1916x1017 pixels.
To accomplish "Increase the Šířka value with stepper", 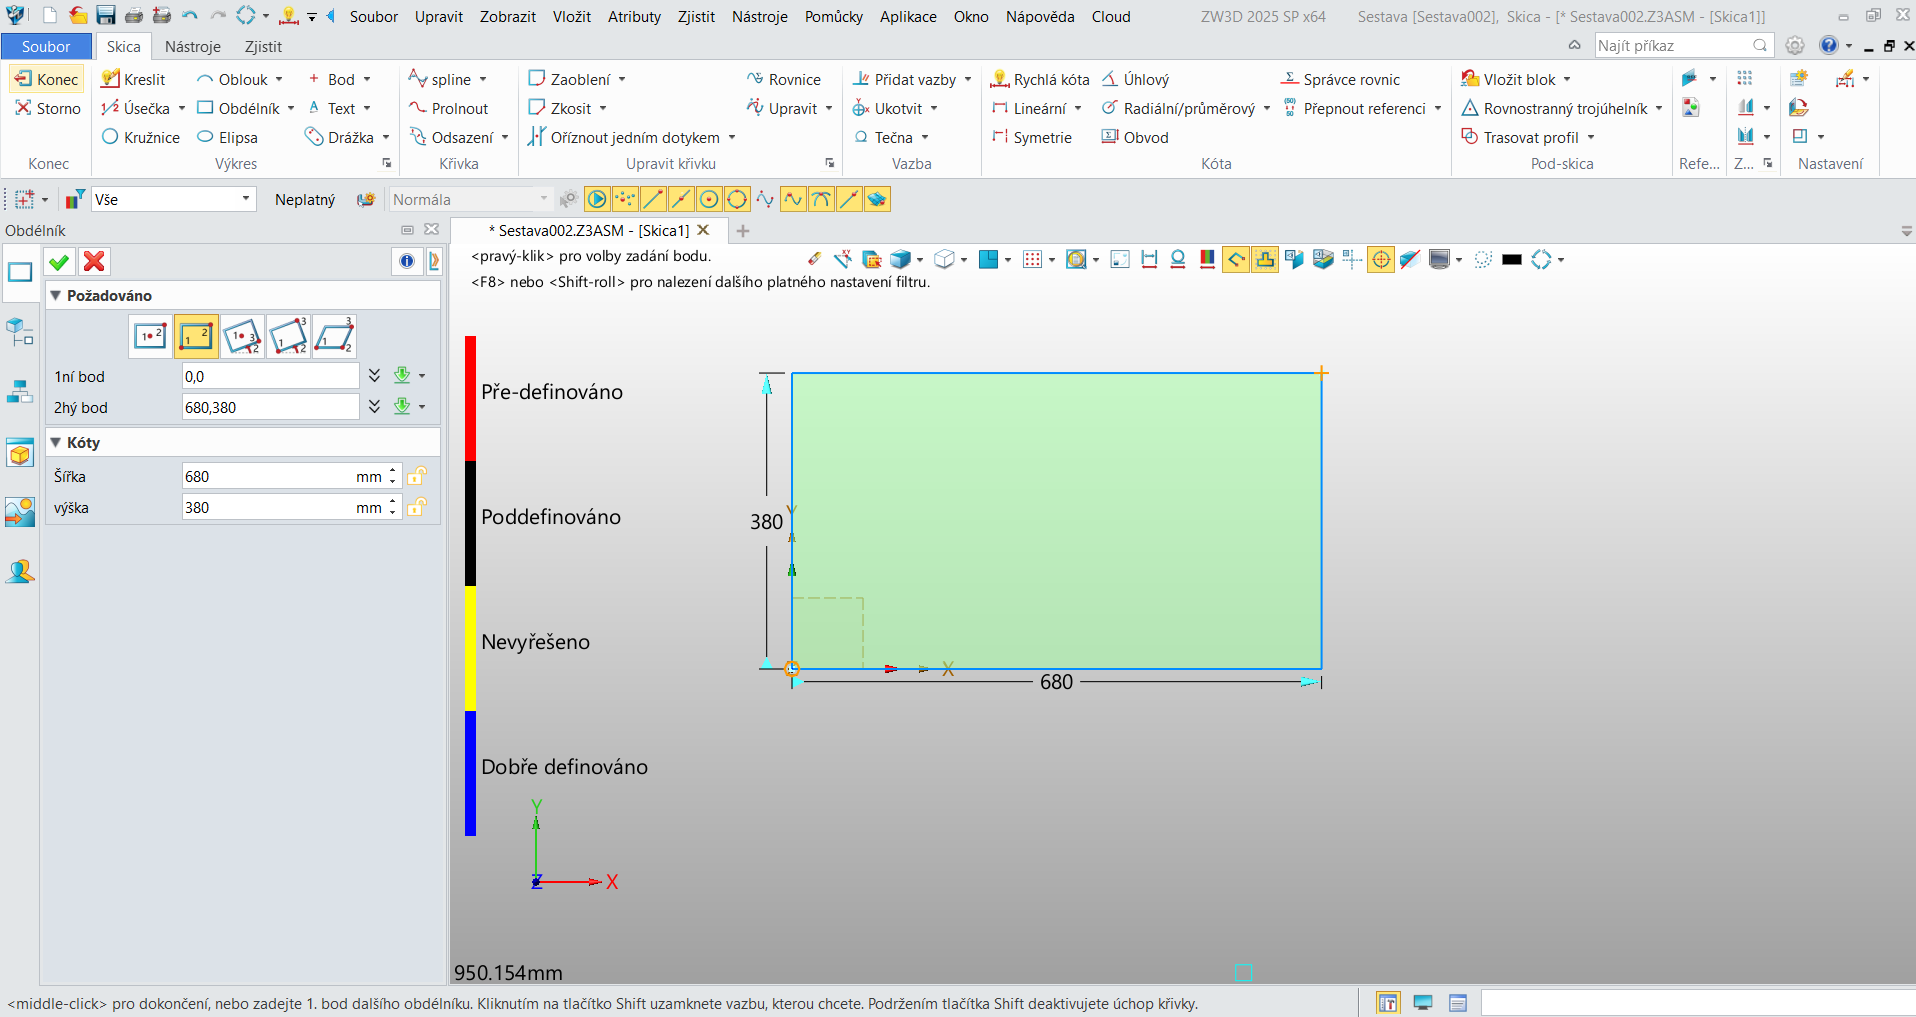I will 393,470.
